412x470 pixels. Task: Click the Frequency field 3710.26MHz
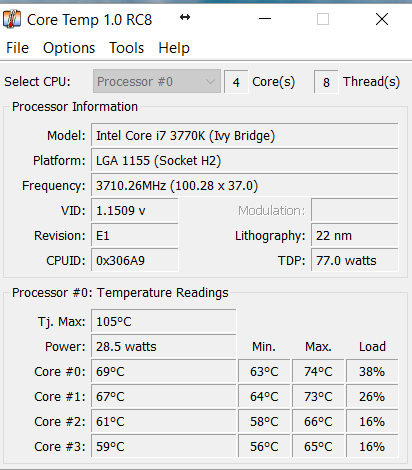tap(245, 186)
